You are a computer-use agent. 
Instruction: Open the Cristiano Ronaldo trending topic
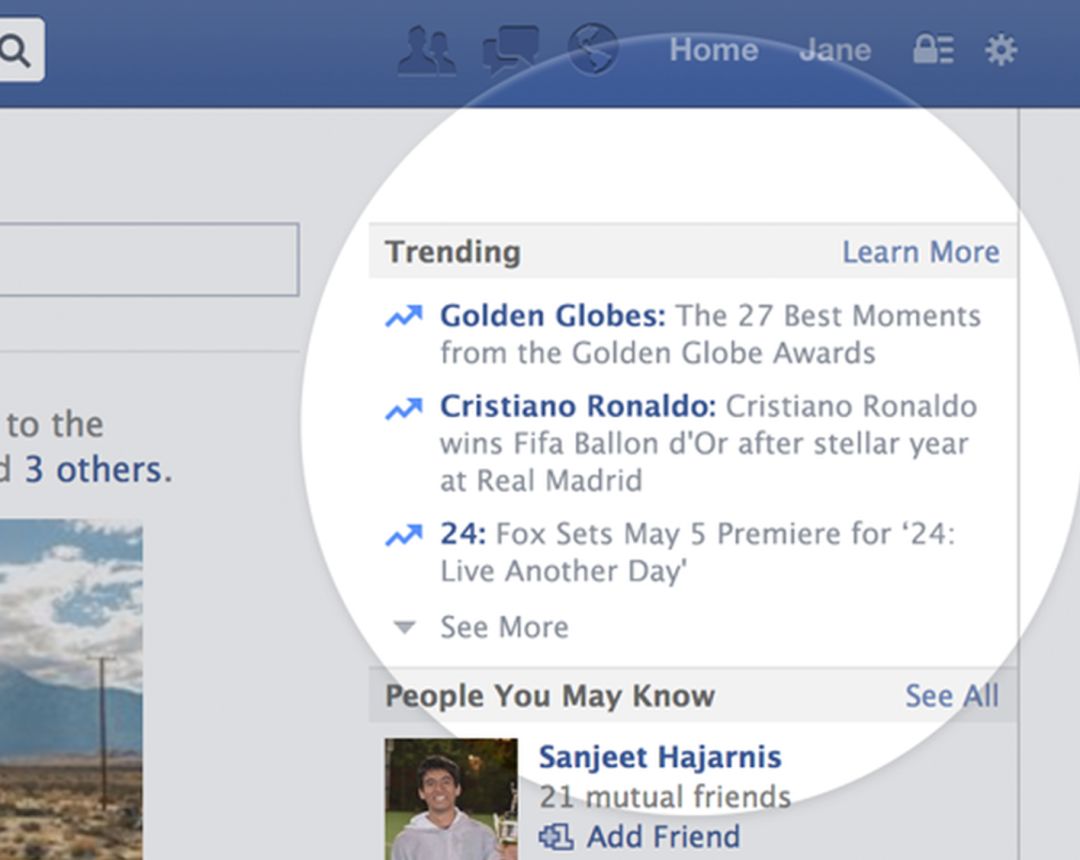(x=578, y=407)
